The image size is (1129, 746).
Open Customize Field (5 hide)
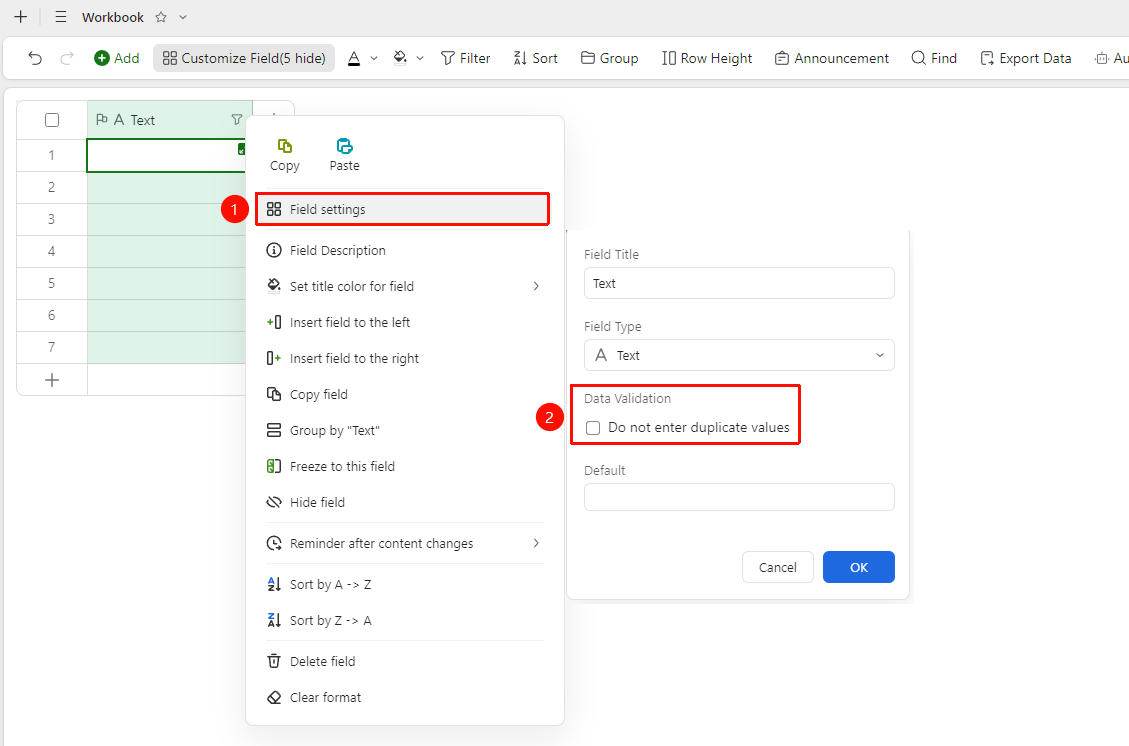pyautogui.click(x=244, y=58)
